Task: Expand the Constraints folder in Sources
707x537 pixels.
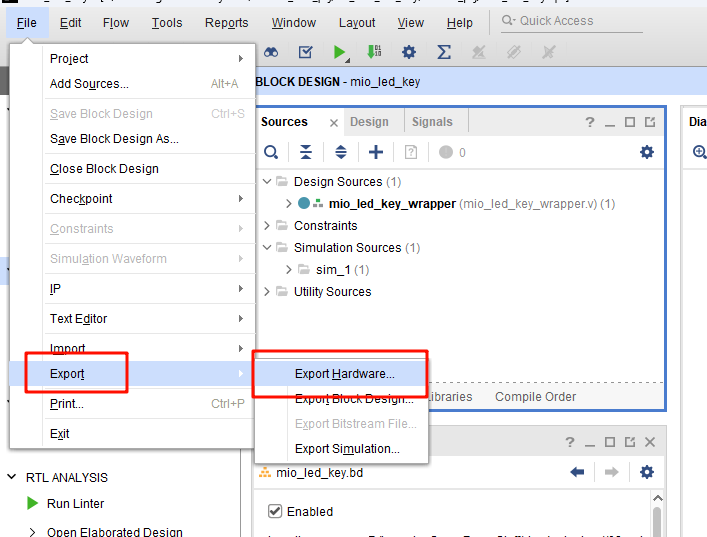Action: [x=266, y=225]
